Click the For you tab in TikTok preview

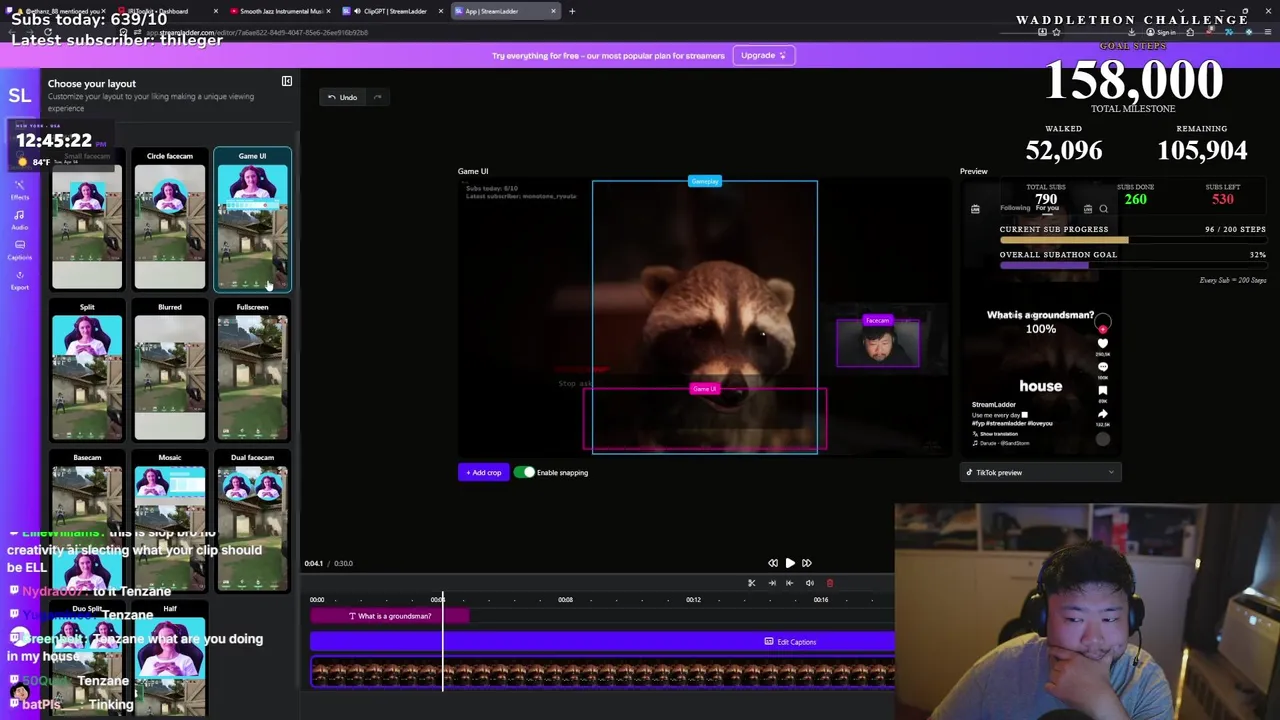[x=1047, y=208]
